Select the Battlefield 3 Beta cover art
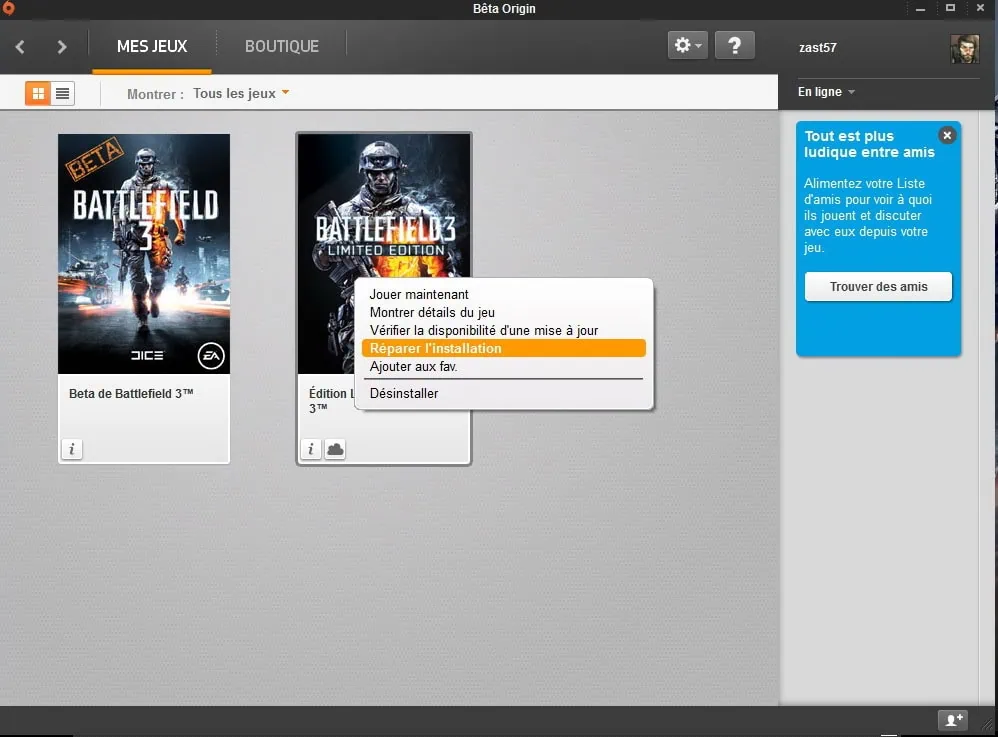This screenshot has height=737, width=998. point(144,254)
